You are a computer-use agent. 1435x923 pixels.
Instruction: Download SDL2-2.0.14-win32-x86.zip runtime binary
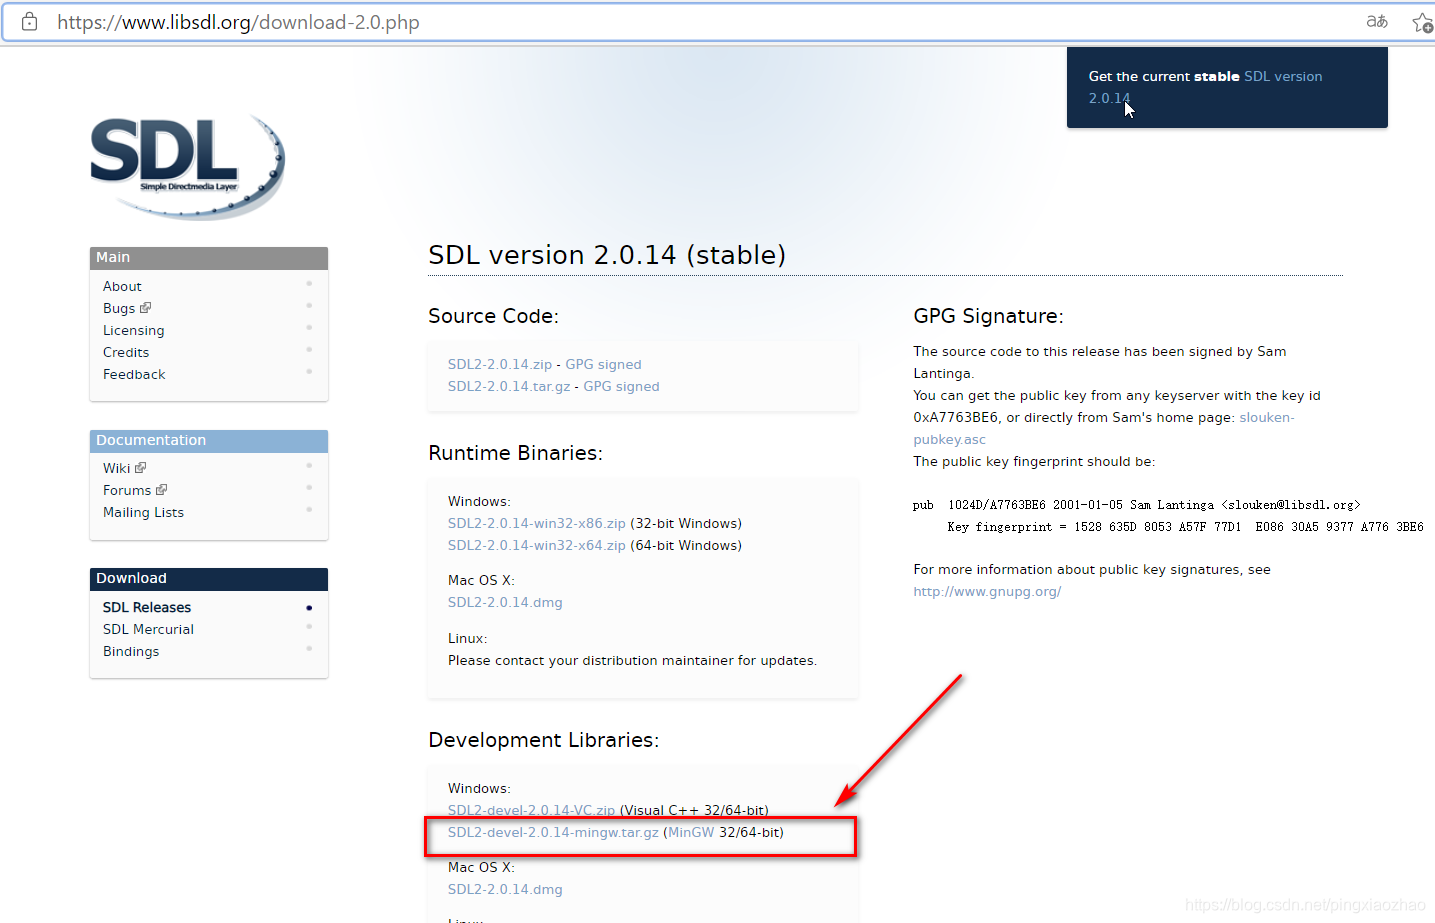[x=537, y=523]
